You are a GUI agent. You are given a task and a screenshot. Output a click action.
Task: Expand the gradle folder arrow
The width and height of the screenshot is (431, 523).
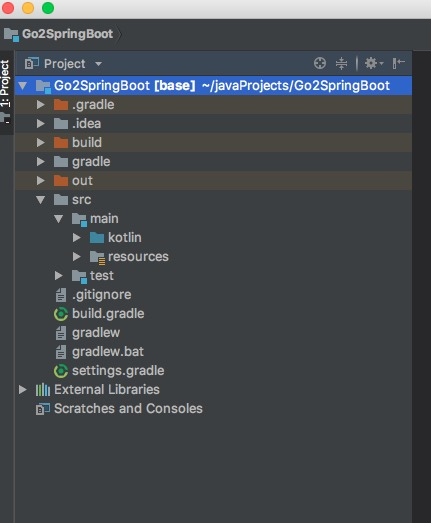coord(40,162)
